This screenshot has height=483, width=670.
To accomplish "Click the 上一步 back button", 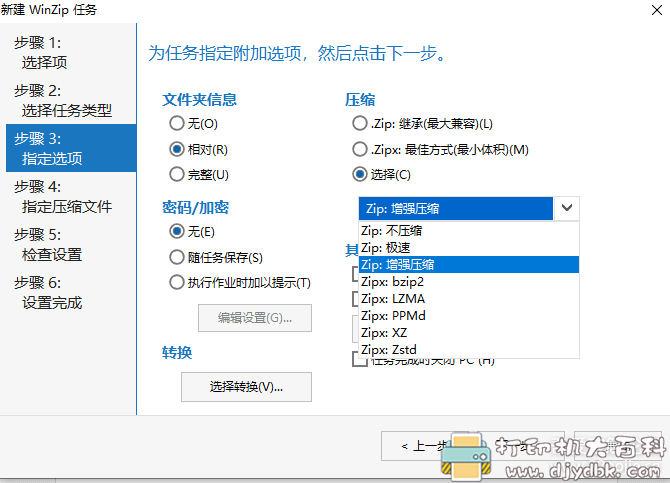I will [x=425, y=446].
